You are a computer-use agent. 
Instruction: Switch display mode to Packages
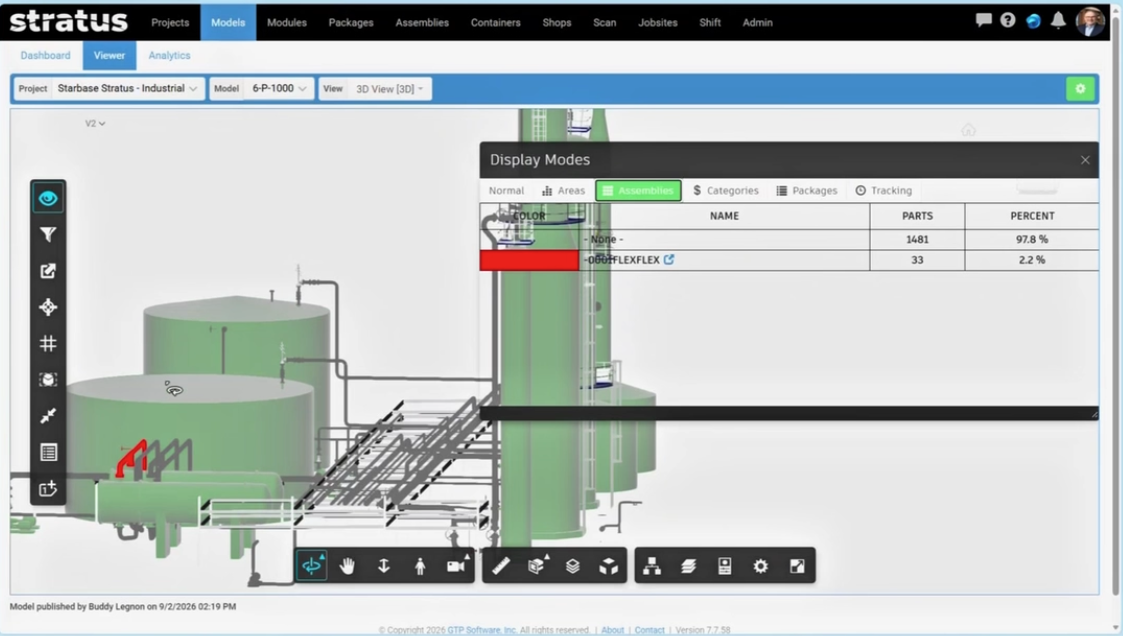[807, 191]
